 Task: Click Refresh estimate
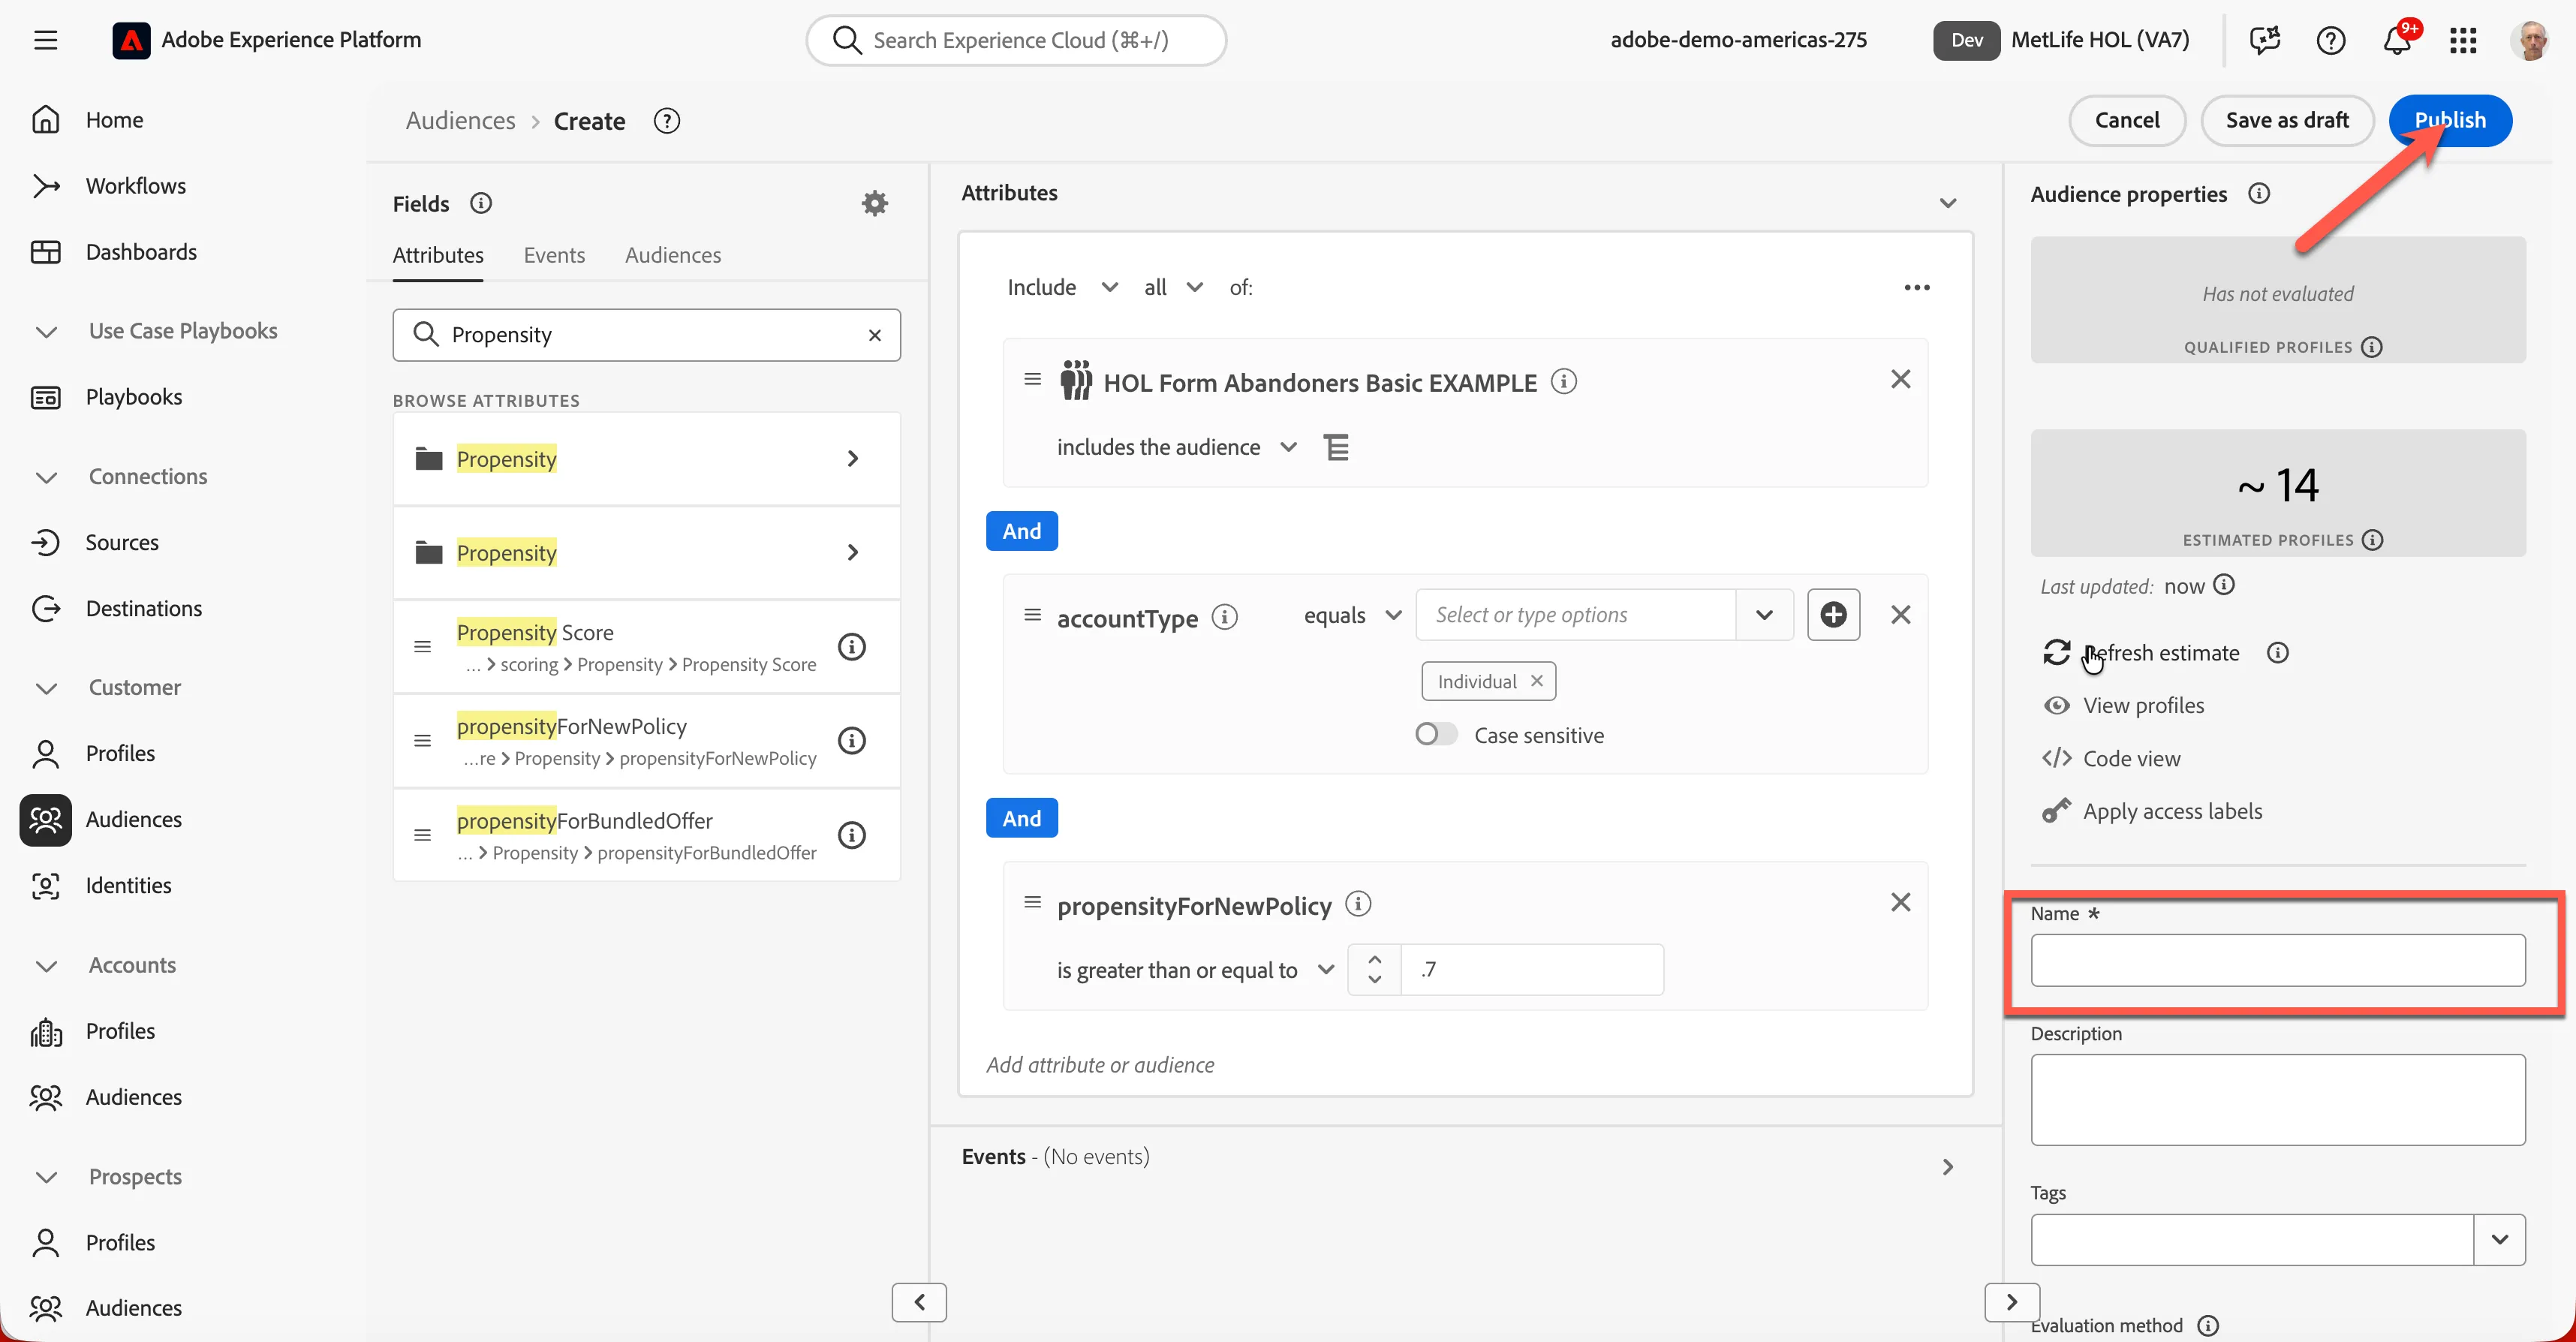tap(2142, 653)
